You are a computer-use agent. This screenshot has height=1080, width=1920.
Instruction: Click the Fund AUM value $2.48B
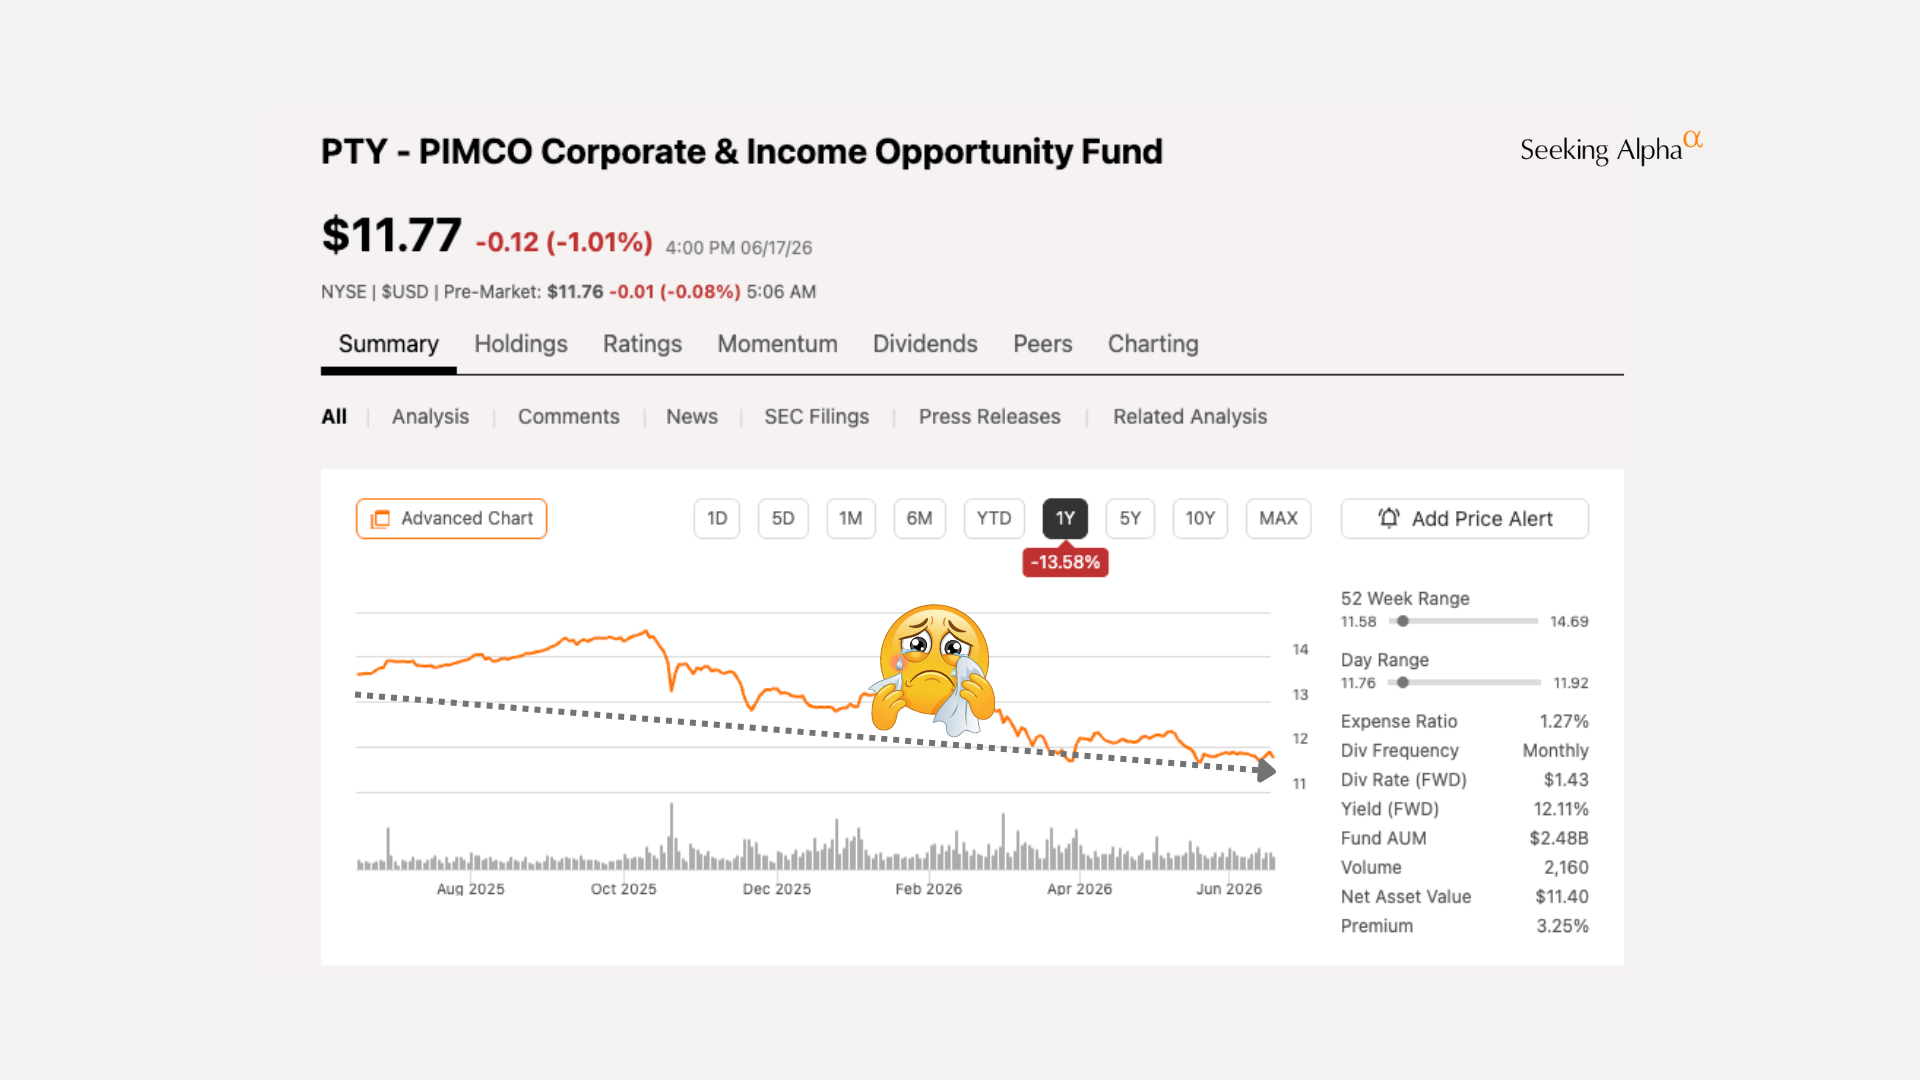[x=1559, y=838]
